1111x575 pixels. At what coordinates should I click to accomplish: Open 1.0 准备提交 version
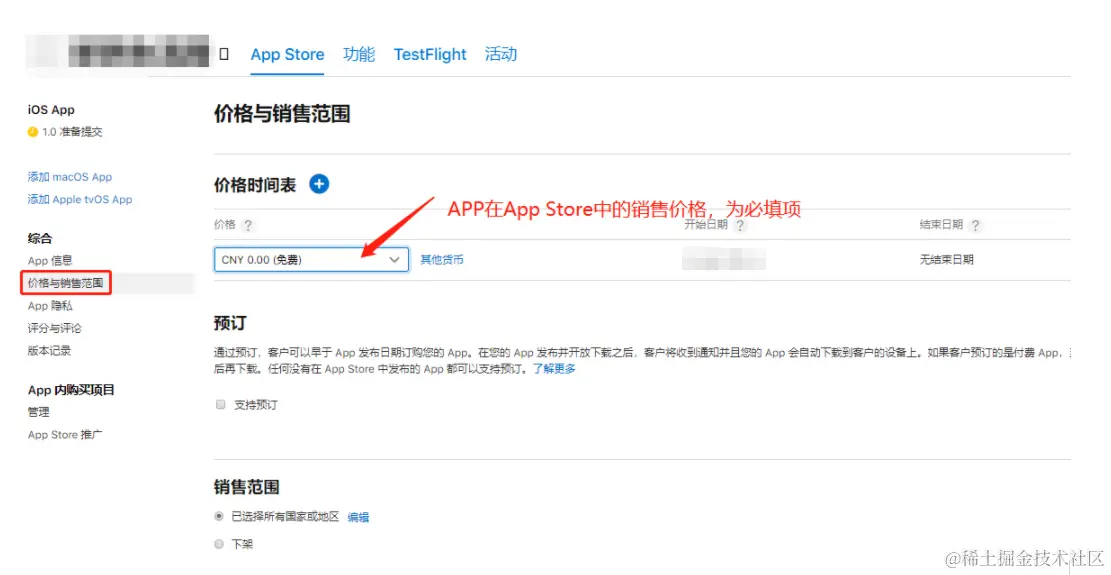[x=72, y=132]
